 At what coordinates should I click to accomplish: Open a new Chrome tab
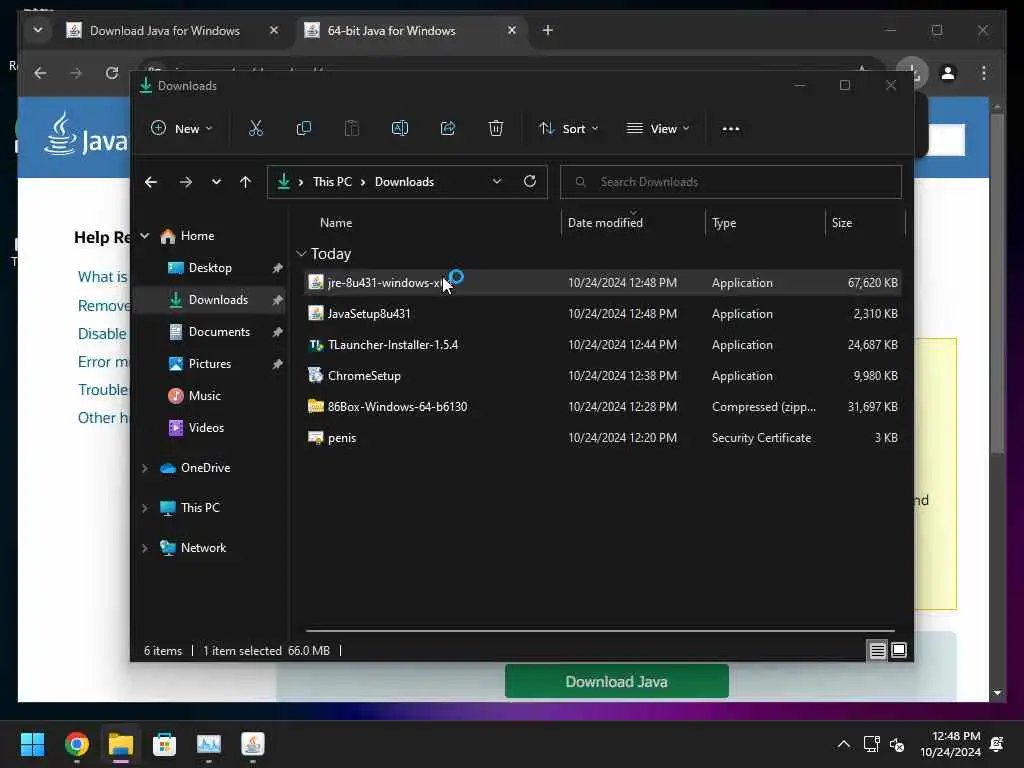point(548,30)
